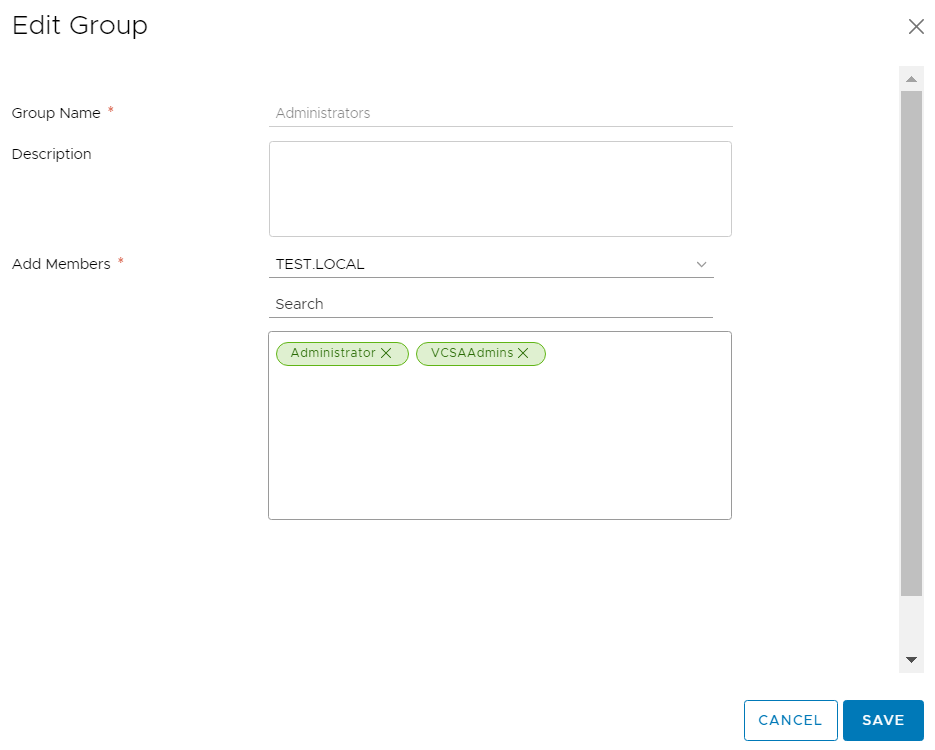
Task: Click the Add Members label
Action: [61, 264]
